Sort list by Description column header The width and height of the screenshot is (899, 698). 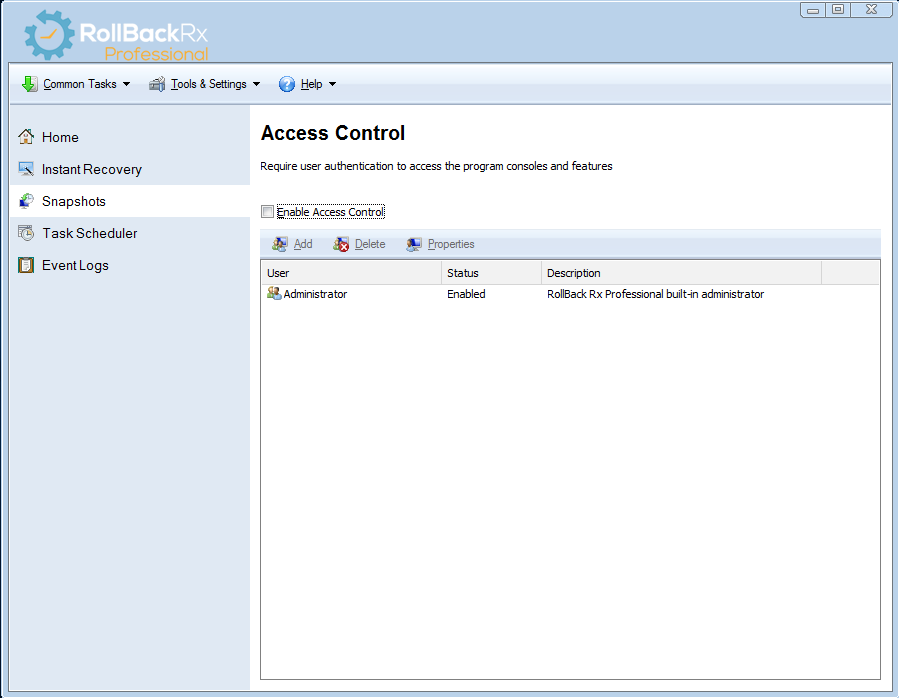tap(681, 273)
